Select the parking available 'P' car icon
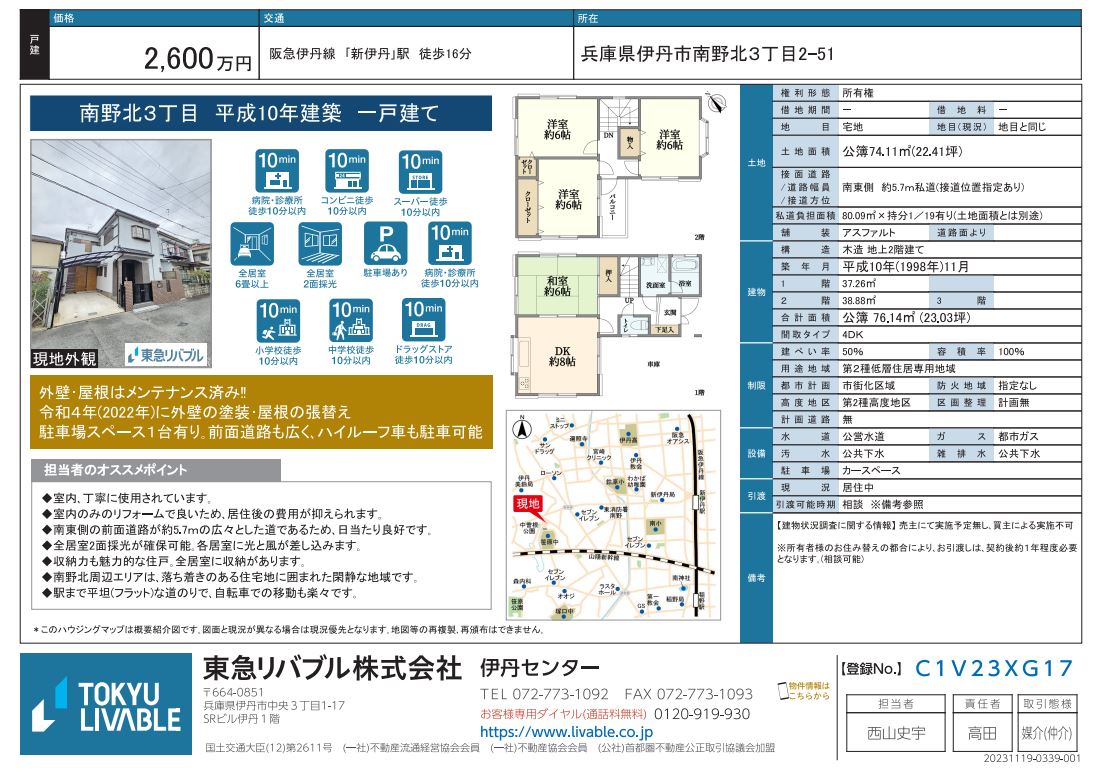 tap(384, 243)
